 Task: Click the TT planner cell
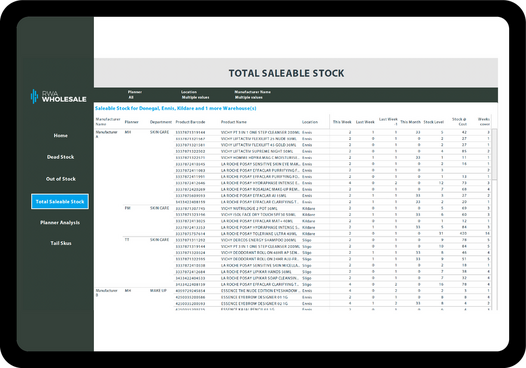[127, 240]
